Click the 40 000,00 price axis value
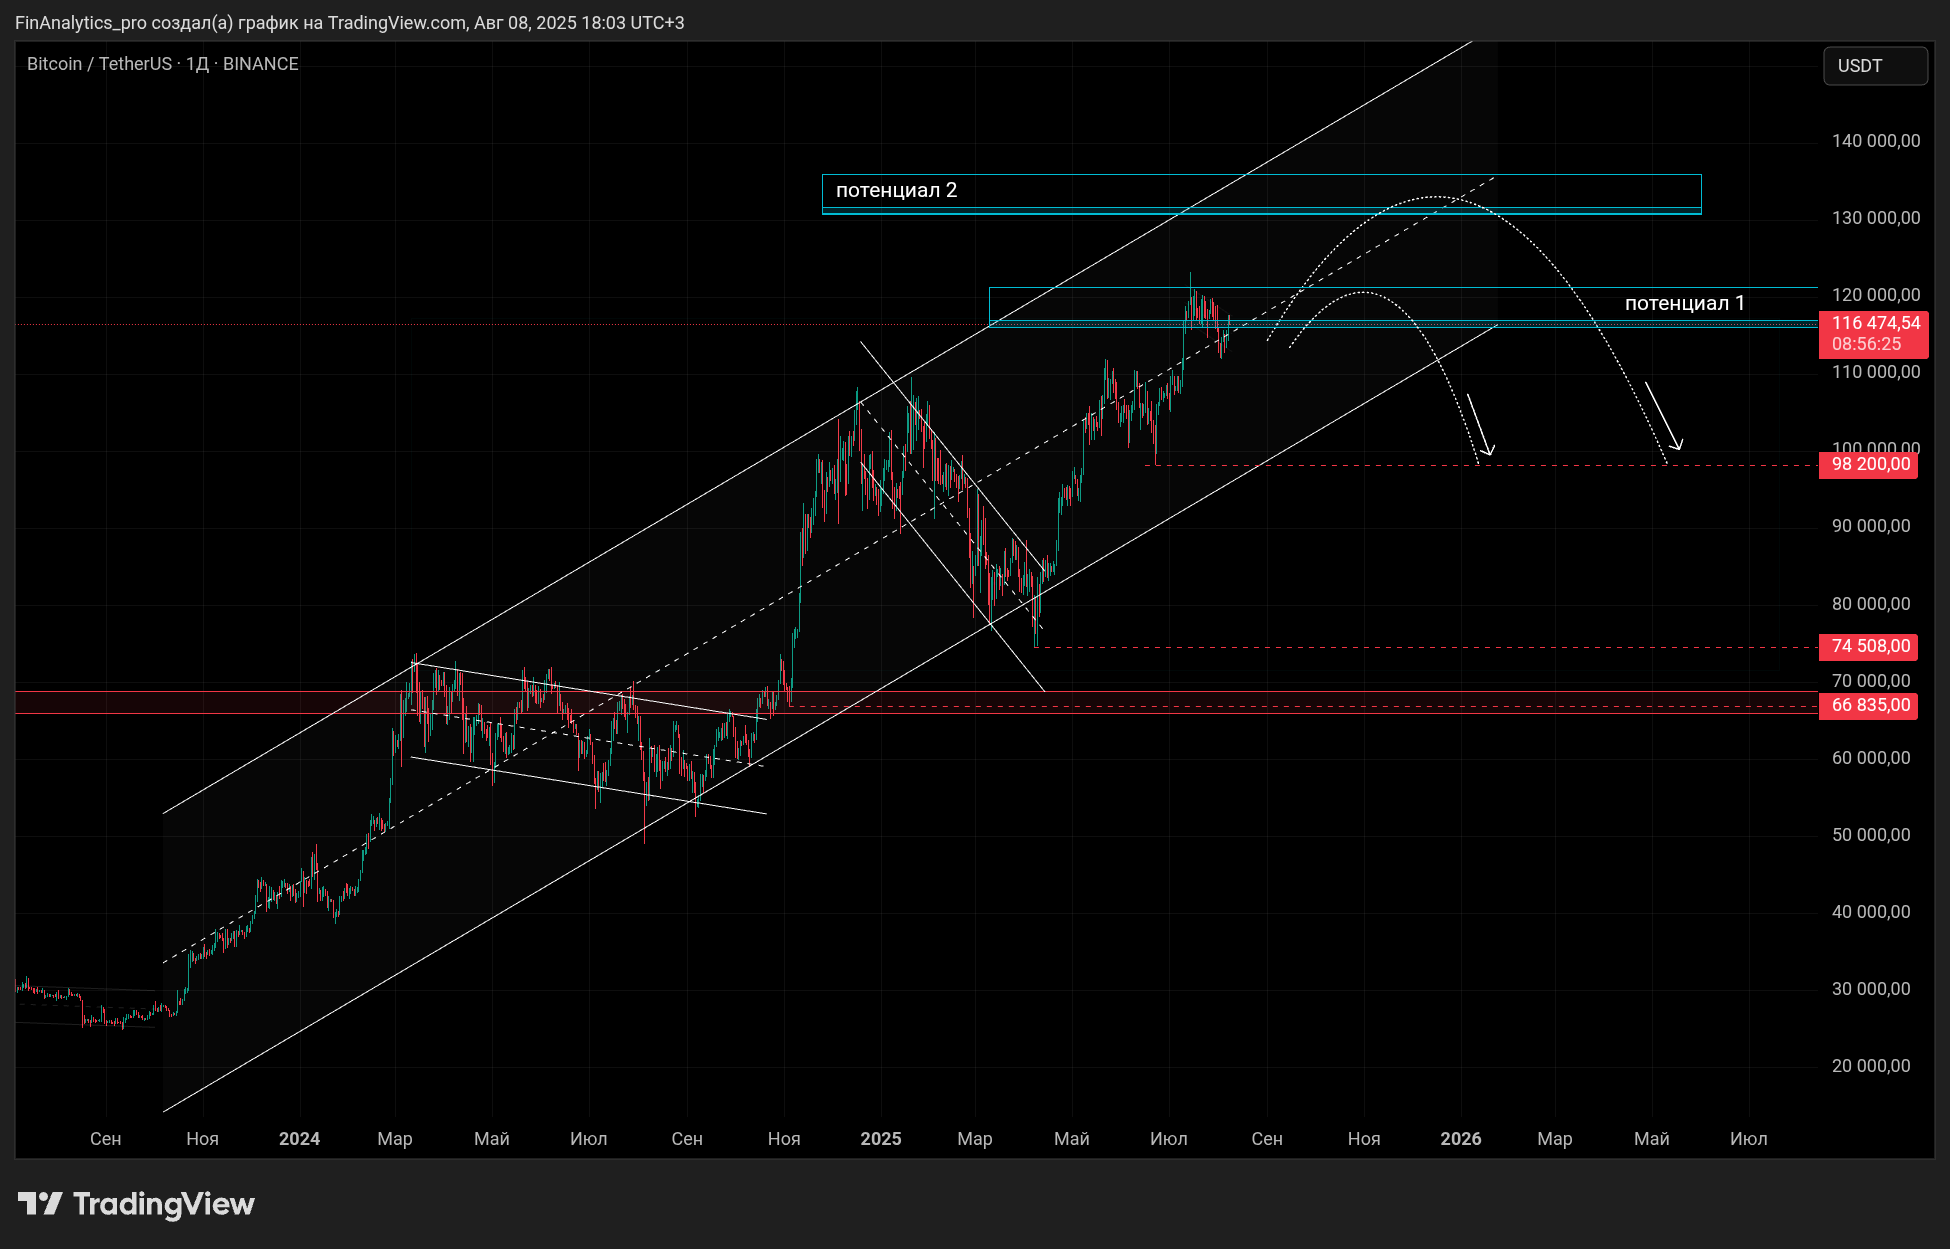Viewport: 1950px width, 1249px height. click(1870, 912)
